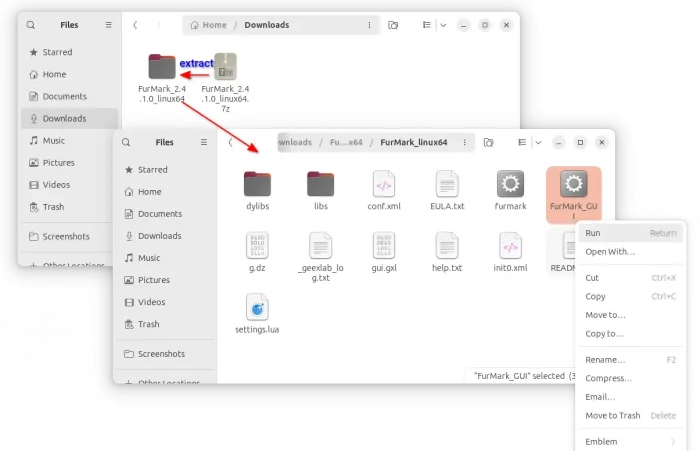Go back in Downloads window

click(x=135, y=25)
